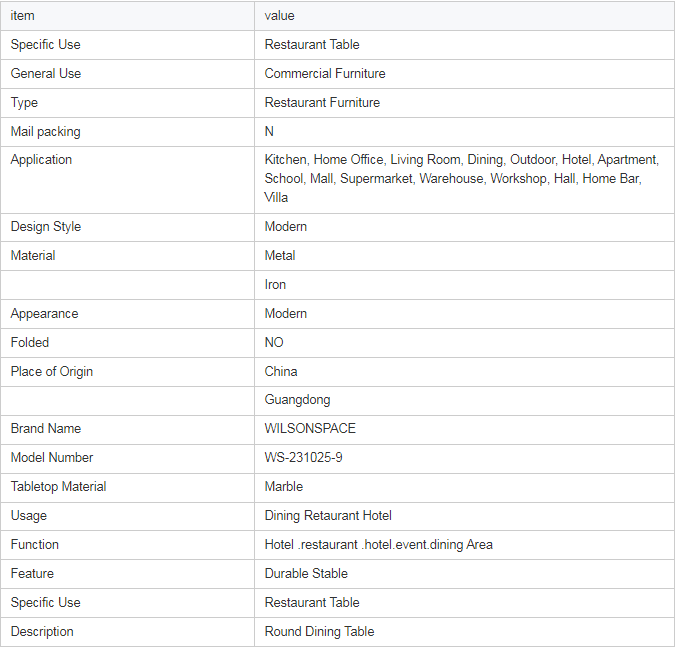Click the 'Mail packing' row label
676x648 pixels.
[45, 132]
